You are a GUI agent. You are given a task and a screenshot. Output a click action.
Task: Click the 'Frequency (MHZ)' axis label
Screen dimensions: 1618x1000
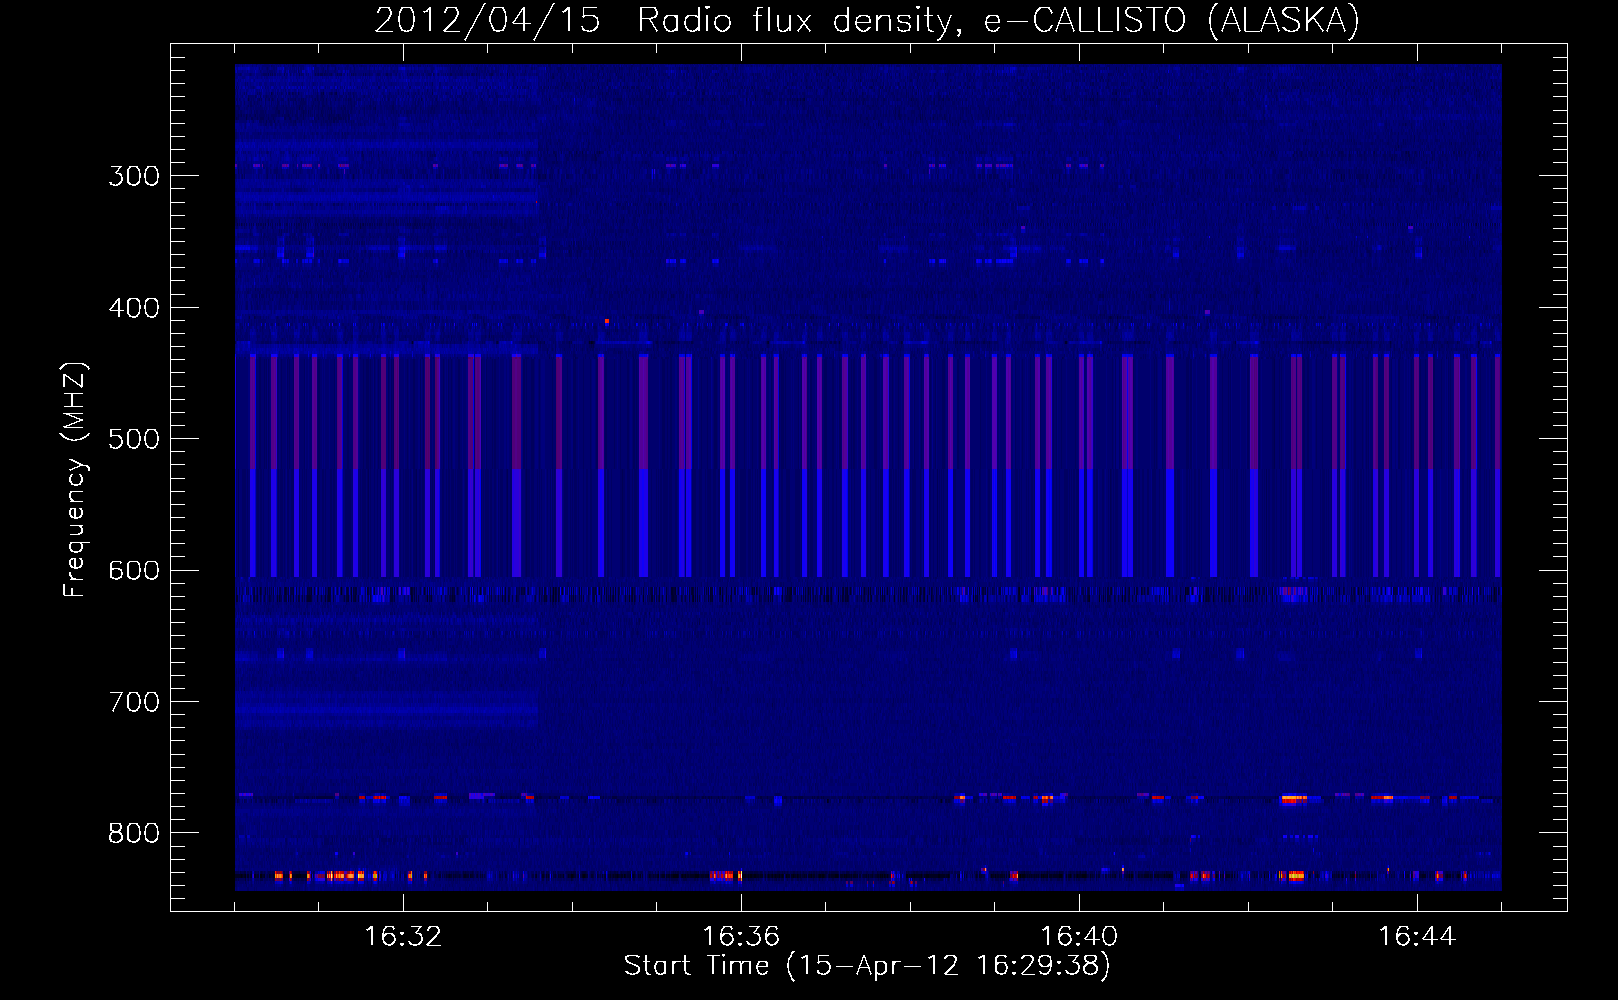click(75, 480)
